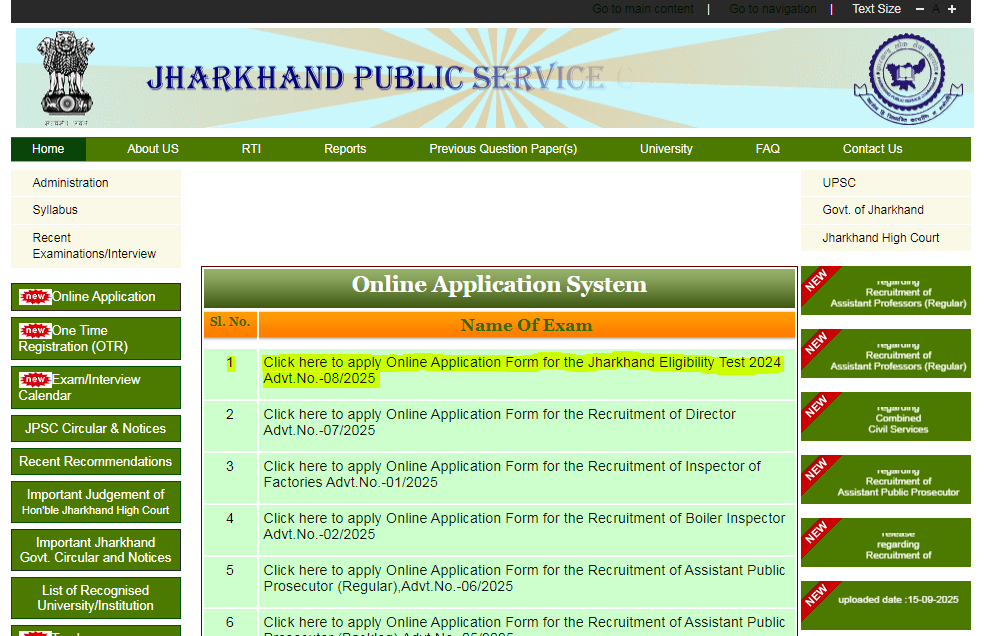Viewport: 985px width, 636px height.
Task: Apply for Assistant Public Prosecutor (Regular) Advt.No.-06/2025
Action: point(525,578)
